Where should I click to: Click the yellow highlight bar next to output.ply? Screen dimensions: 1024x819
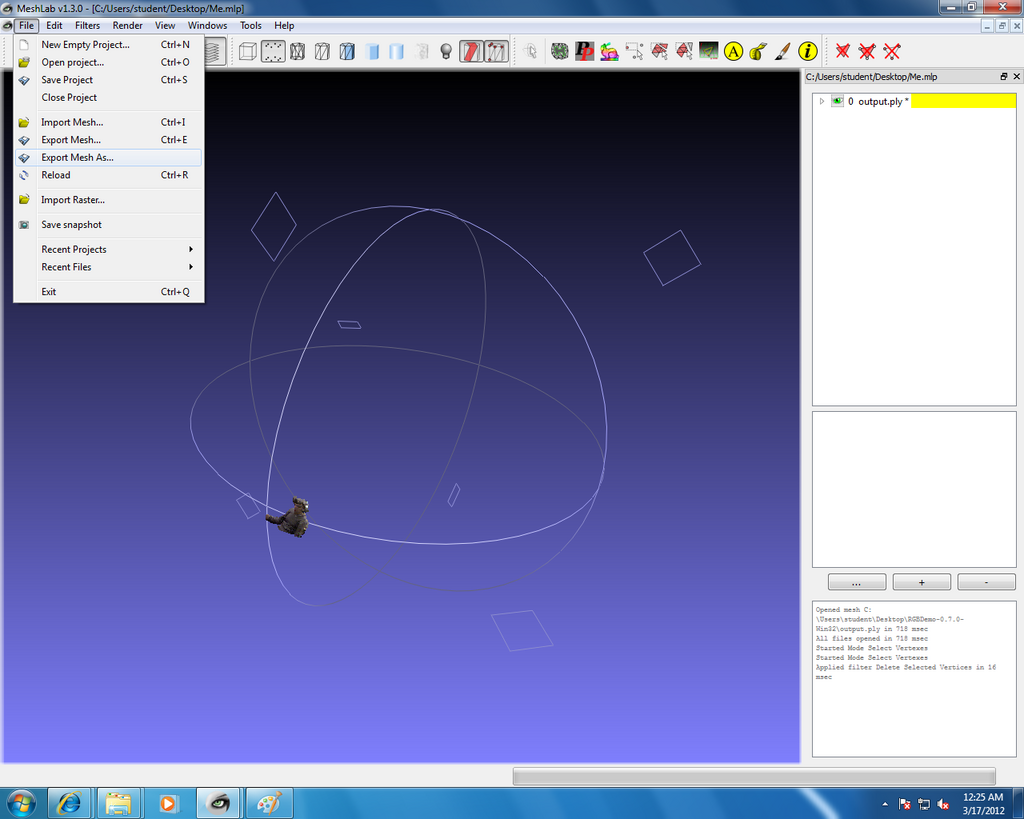pos(963,101)
